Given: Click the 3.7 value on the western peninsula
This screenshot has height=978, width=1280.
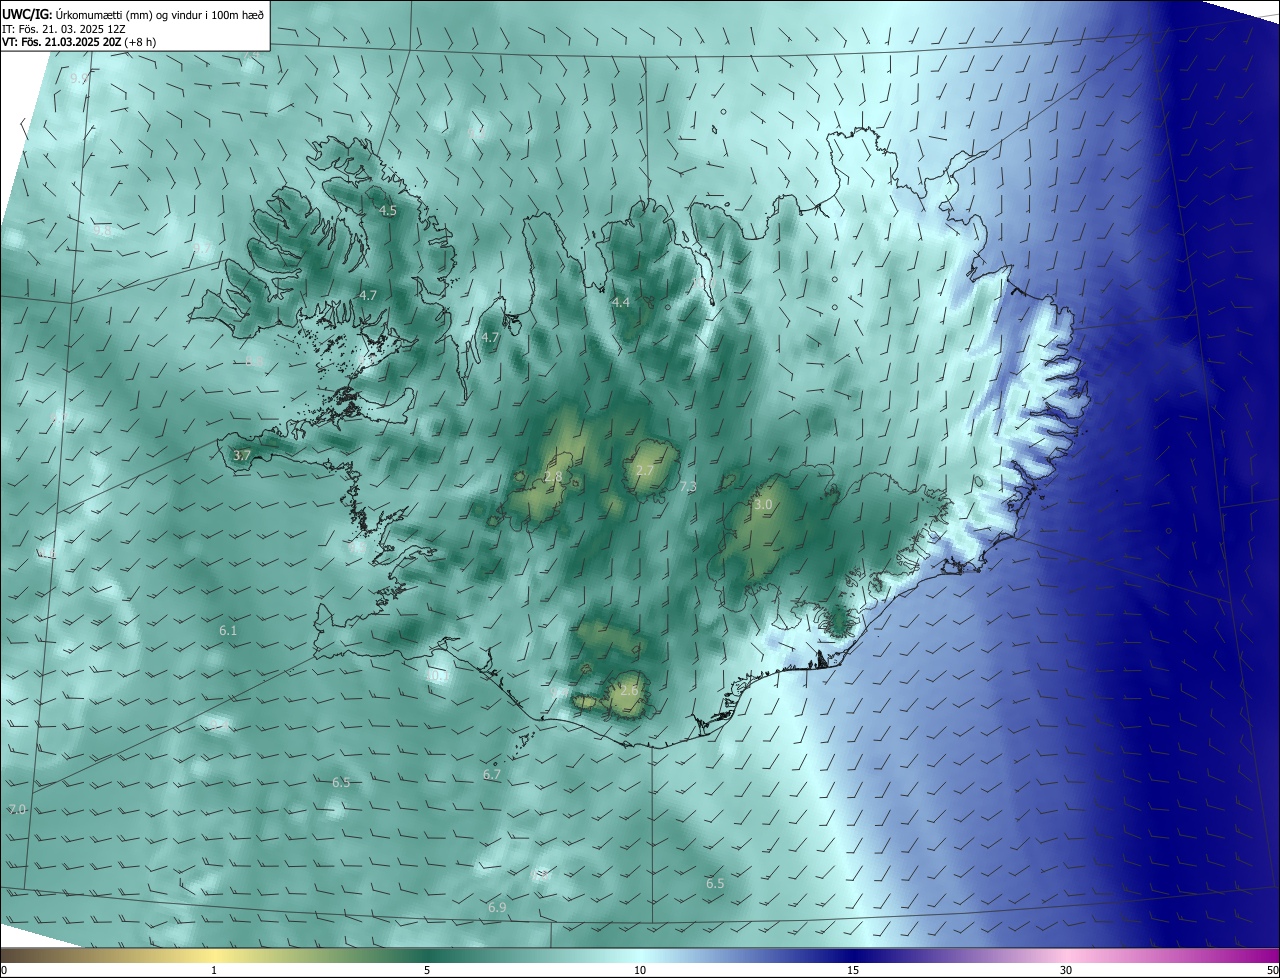Looking at the screenshot, I should (242, 455).
